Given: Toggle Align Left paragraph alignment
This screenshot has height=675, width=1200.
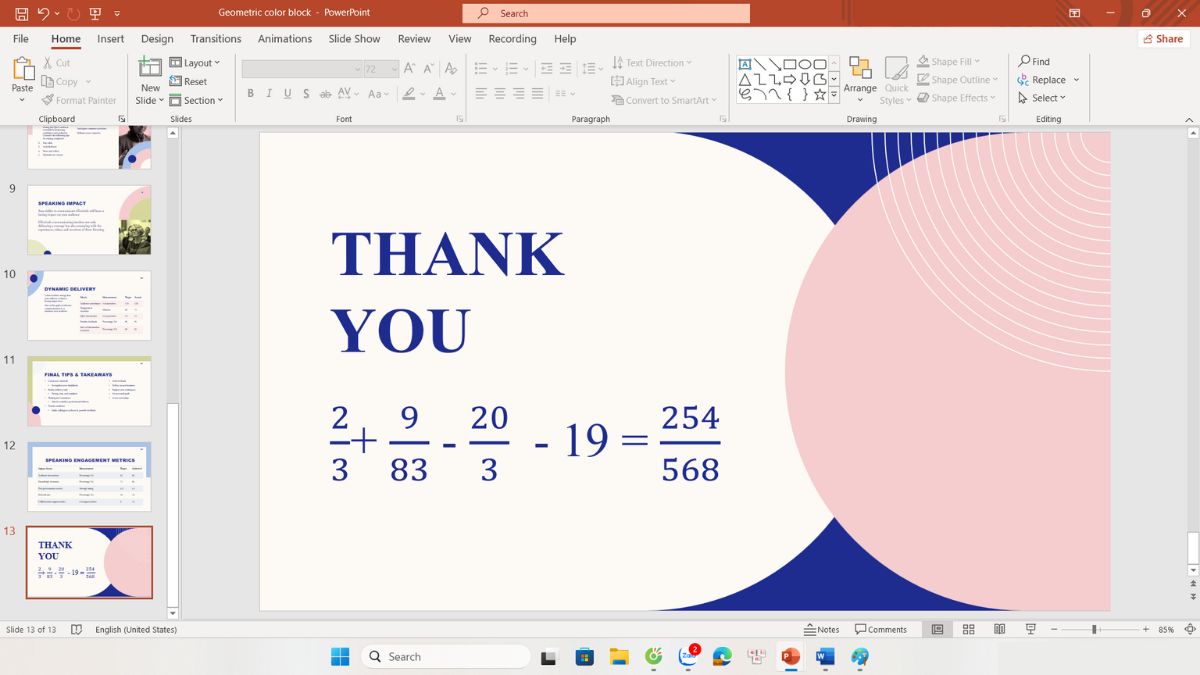Looking at the screenshot, I should [x=481, y=94].
